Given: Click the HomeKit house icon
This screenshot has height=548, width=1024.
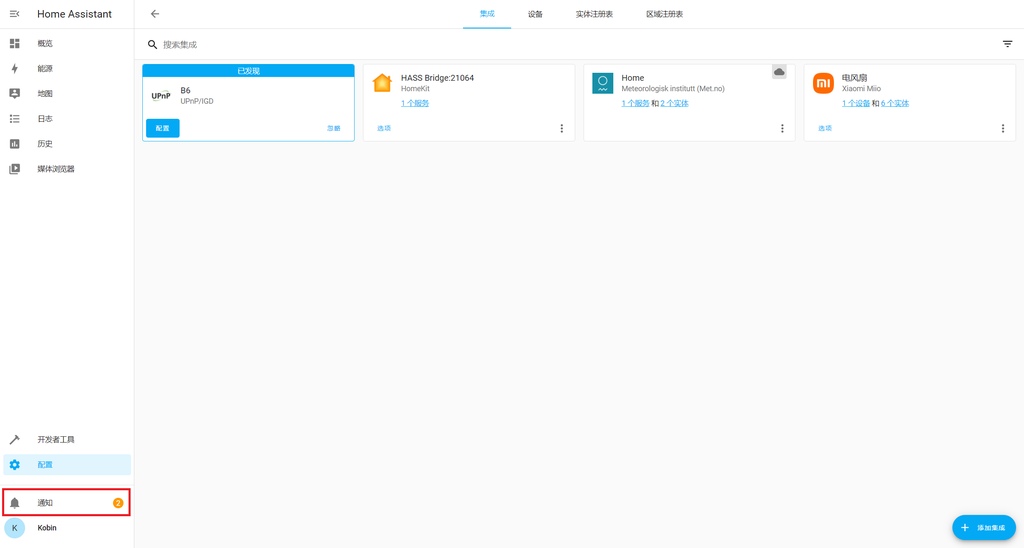Looking at the screenshot, I should click(x=382, y=83).
